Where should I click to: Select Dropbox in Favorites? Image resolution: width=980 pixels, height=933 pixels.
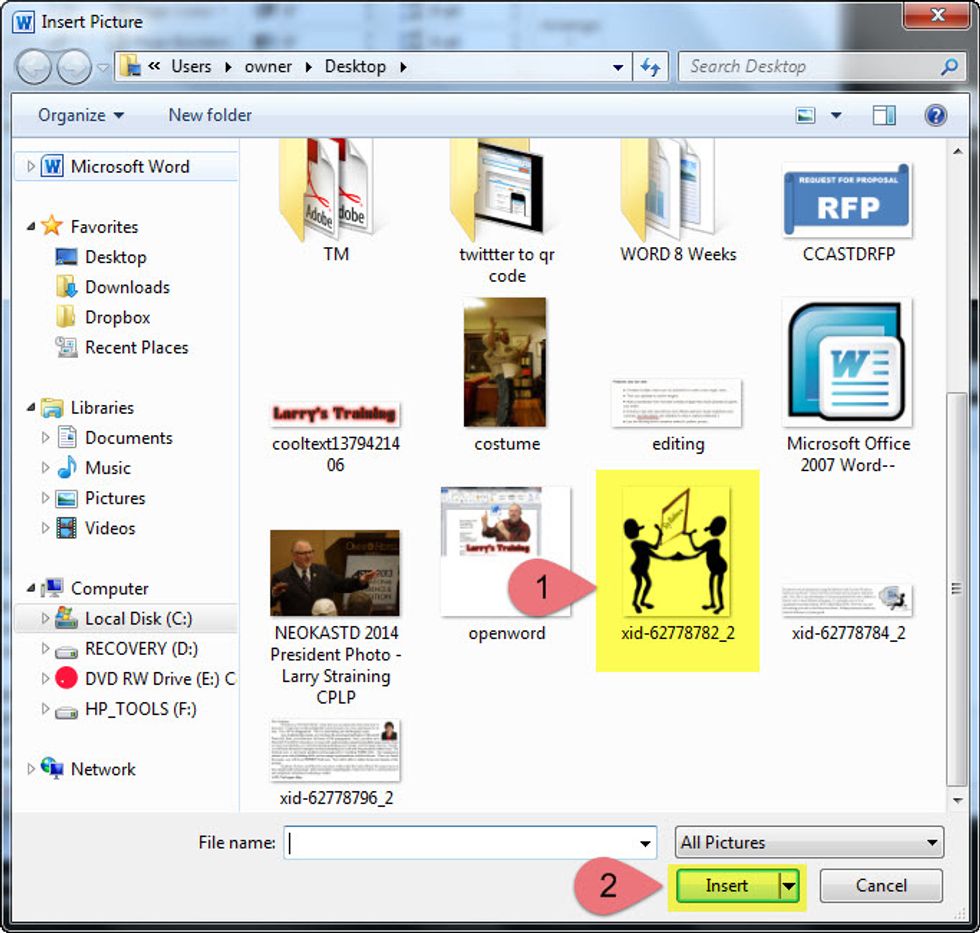117,317
